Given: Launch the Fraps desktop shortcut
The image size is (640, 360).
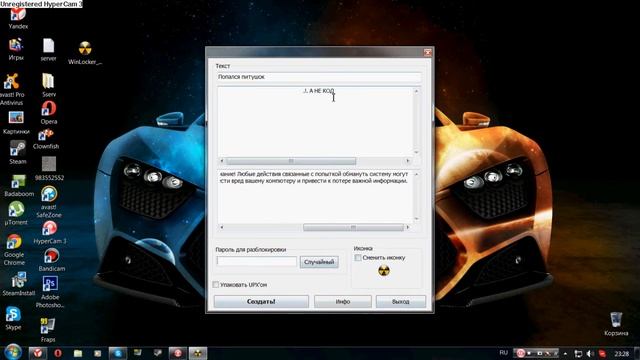Looking at the screenshot, I should (48, 330).
